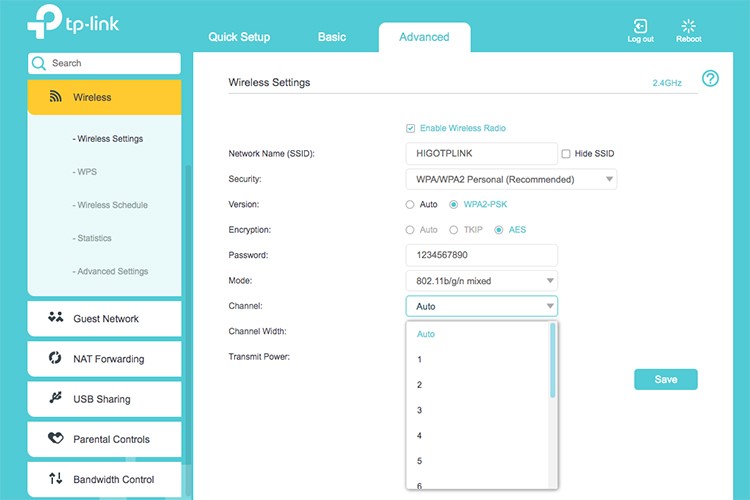Choose channel 3 from the Channel list
750x500 pixels.
point(420,410)
